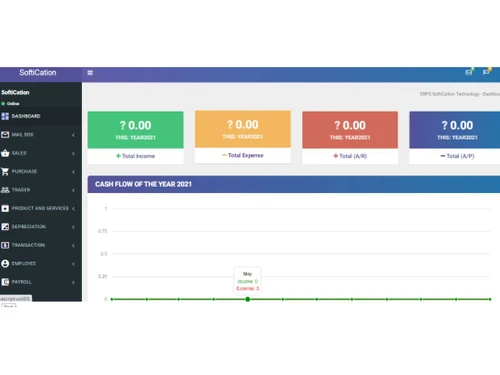This screenshot has height=375, width=500.
Task: Expand the Depreciation menu chevron
Action: [73, 227]
